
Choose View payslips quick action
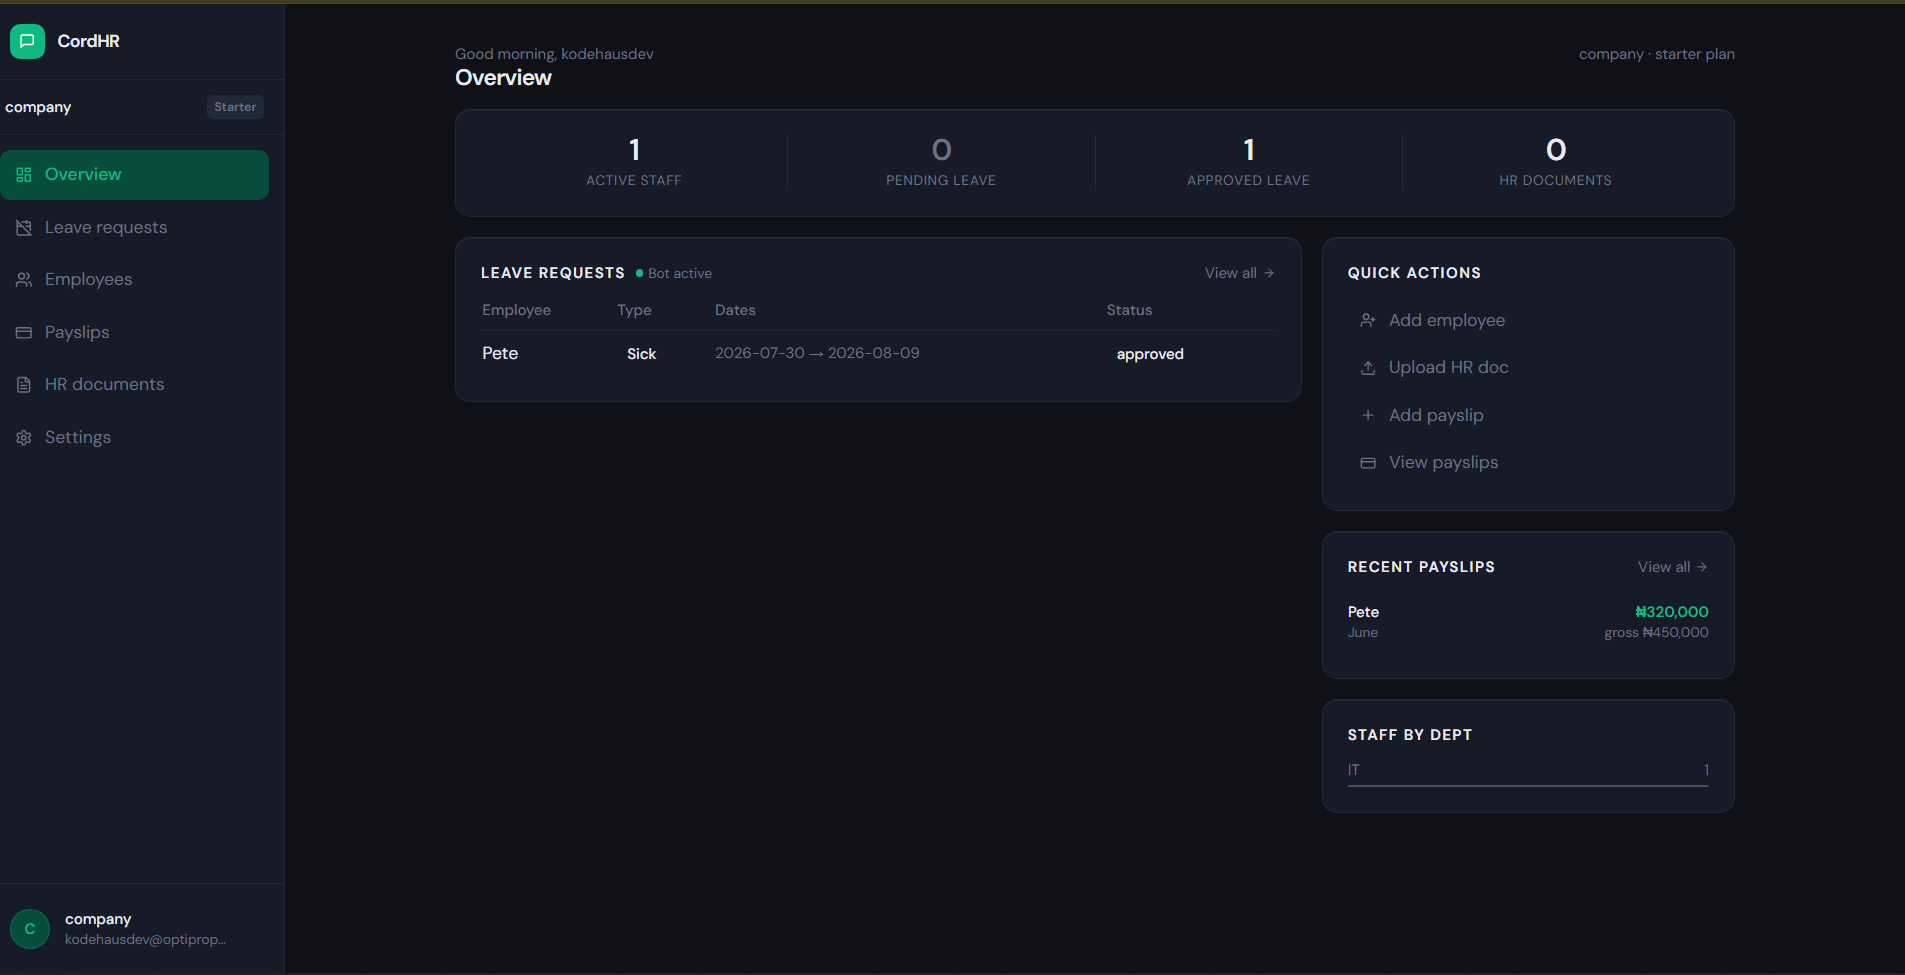point(1528,463)
